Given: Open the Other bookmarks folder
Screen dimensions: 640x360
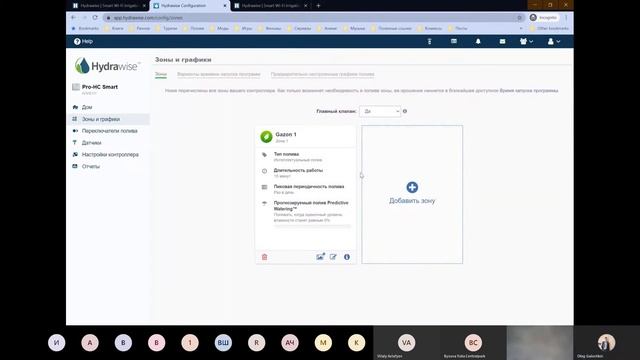Looking at the screenshot, I should pos(549,28).
